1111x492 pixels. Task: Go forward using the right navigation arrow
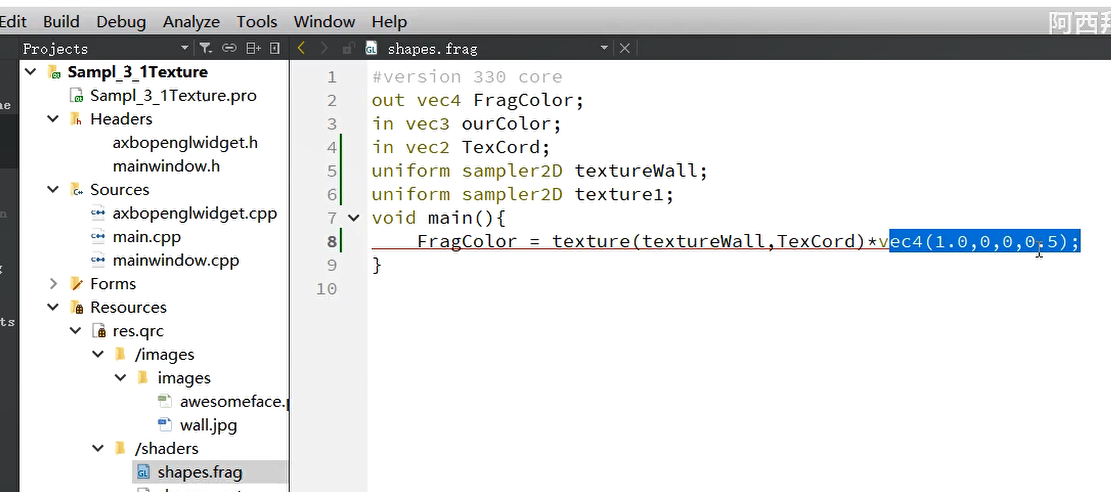coord(324,48)
